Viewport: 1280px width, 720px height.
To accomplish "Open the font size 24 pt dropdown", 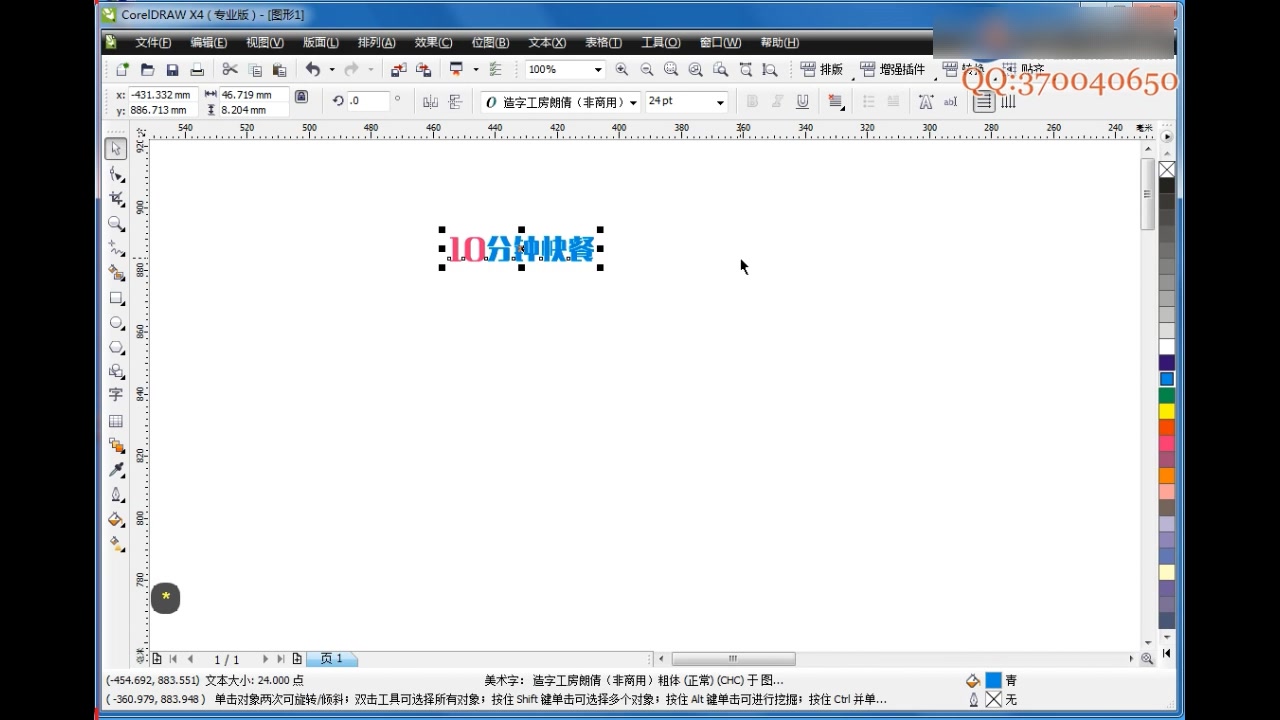I will click(720, 102).
